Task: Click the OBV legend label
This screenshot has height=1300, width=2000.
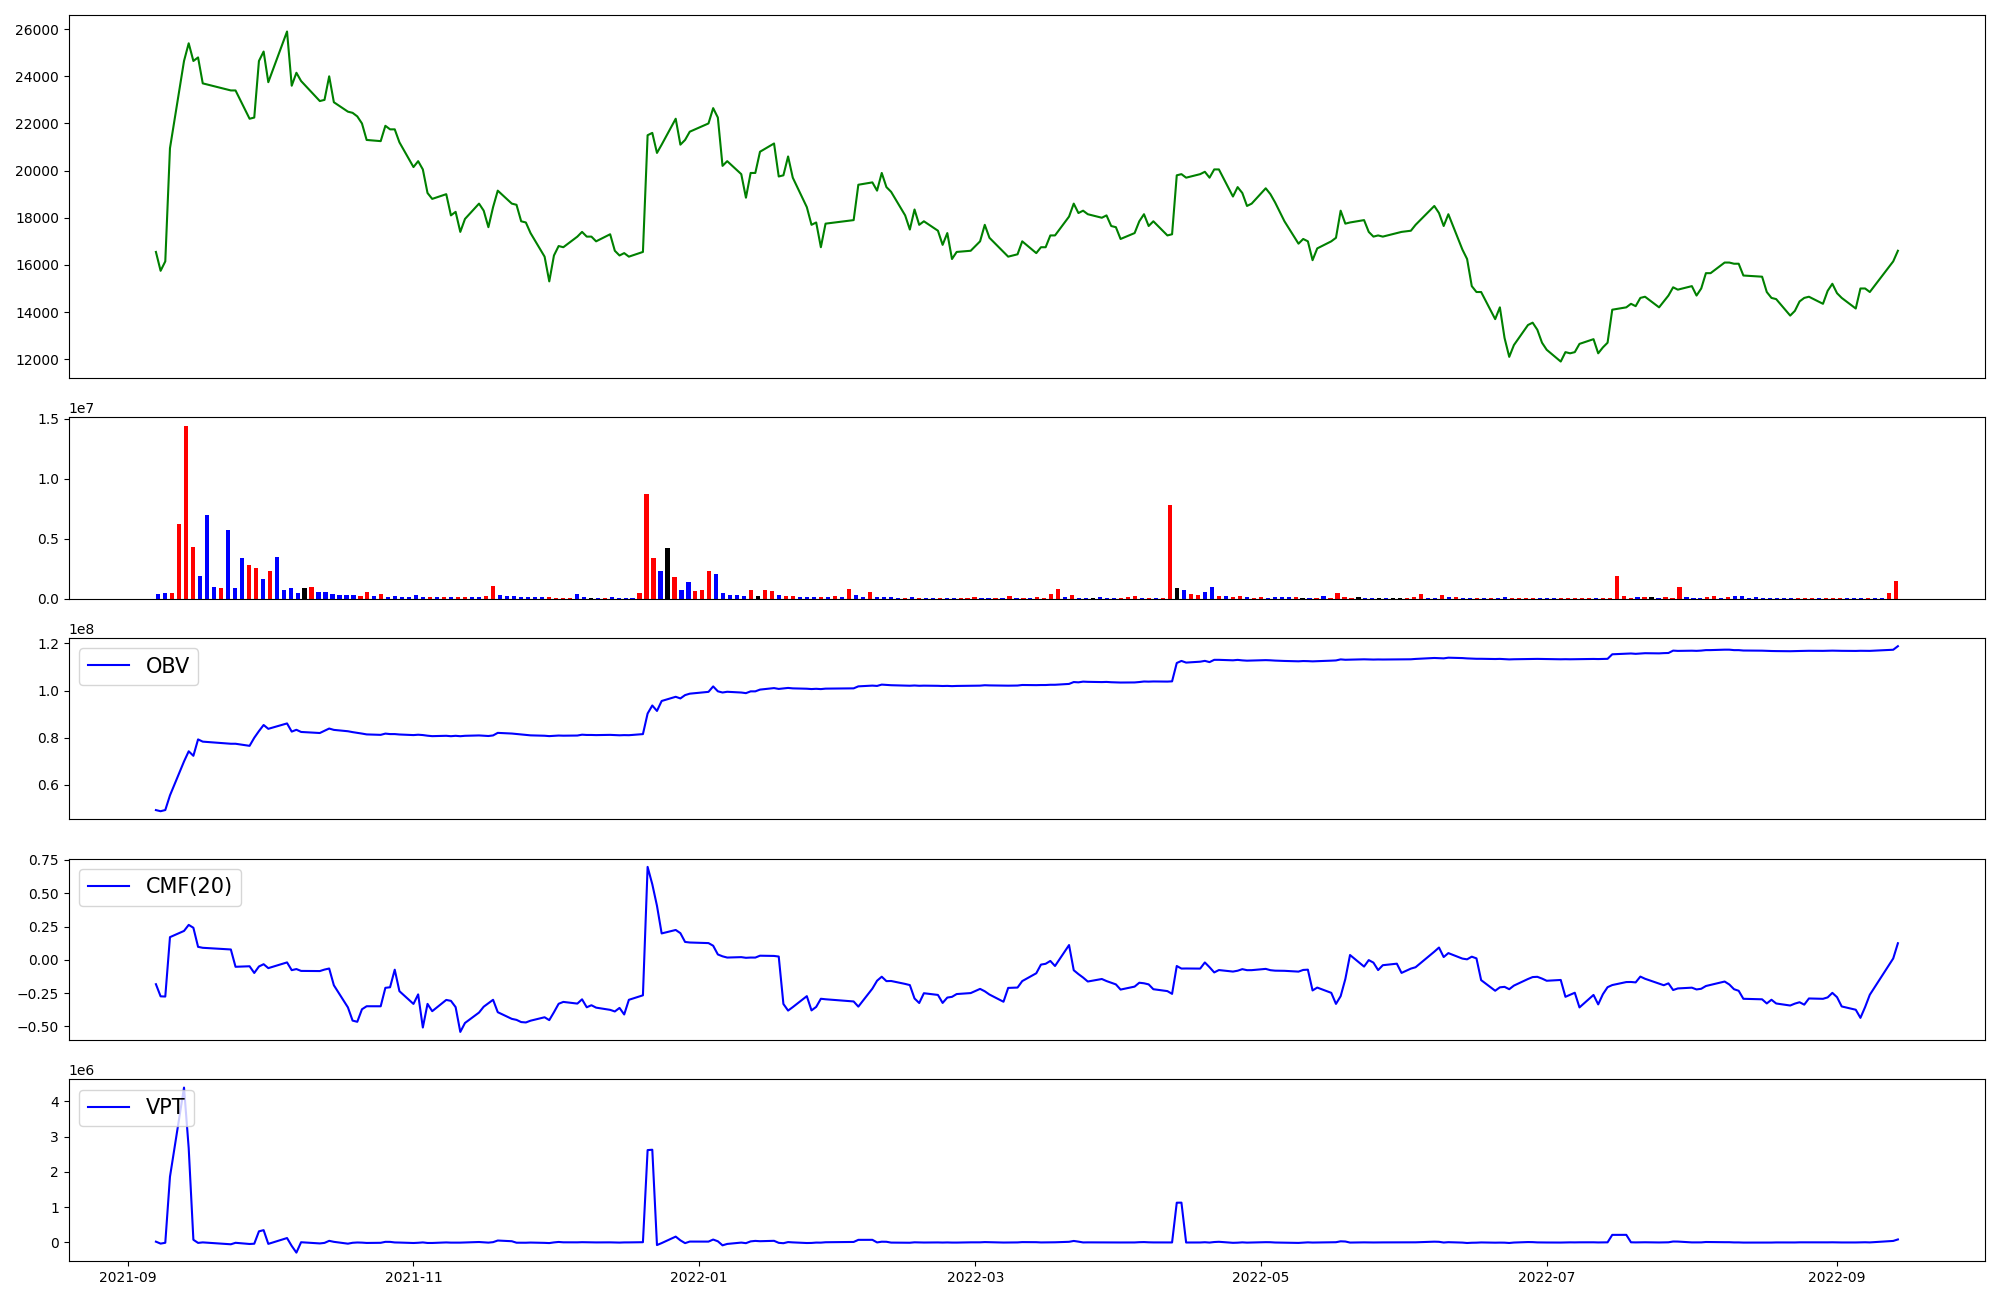Action: (167, 666)
